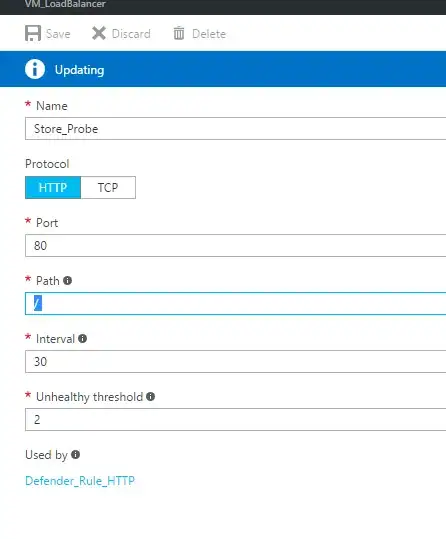Open the Defender_Rule_HTTP link
The width and height of the screenshot is (446, 539).
(80, 481)
